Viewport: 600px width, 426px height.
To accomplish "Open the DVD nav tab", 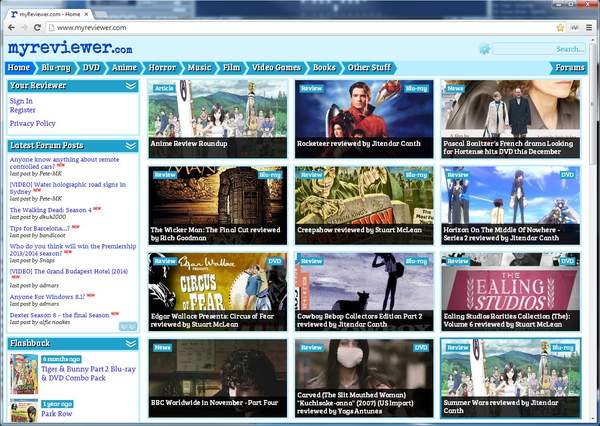I will 91,68.
